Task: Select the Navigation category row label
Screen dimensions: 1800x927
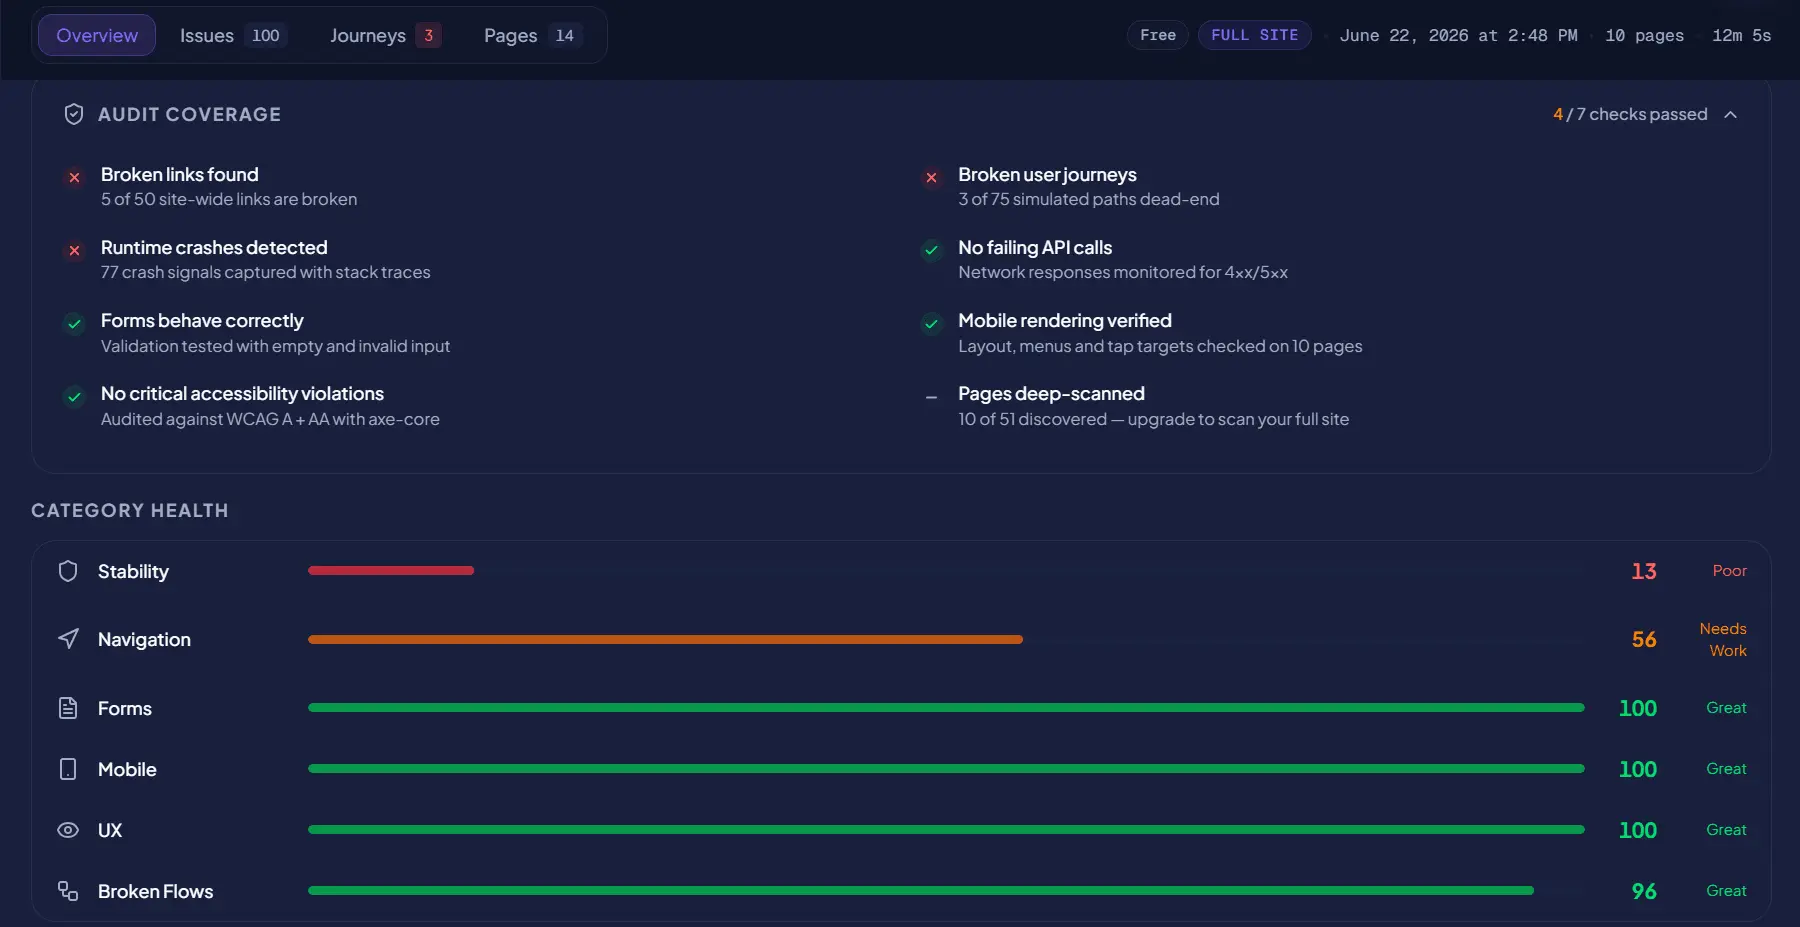Action: point(144,639)
